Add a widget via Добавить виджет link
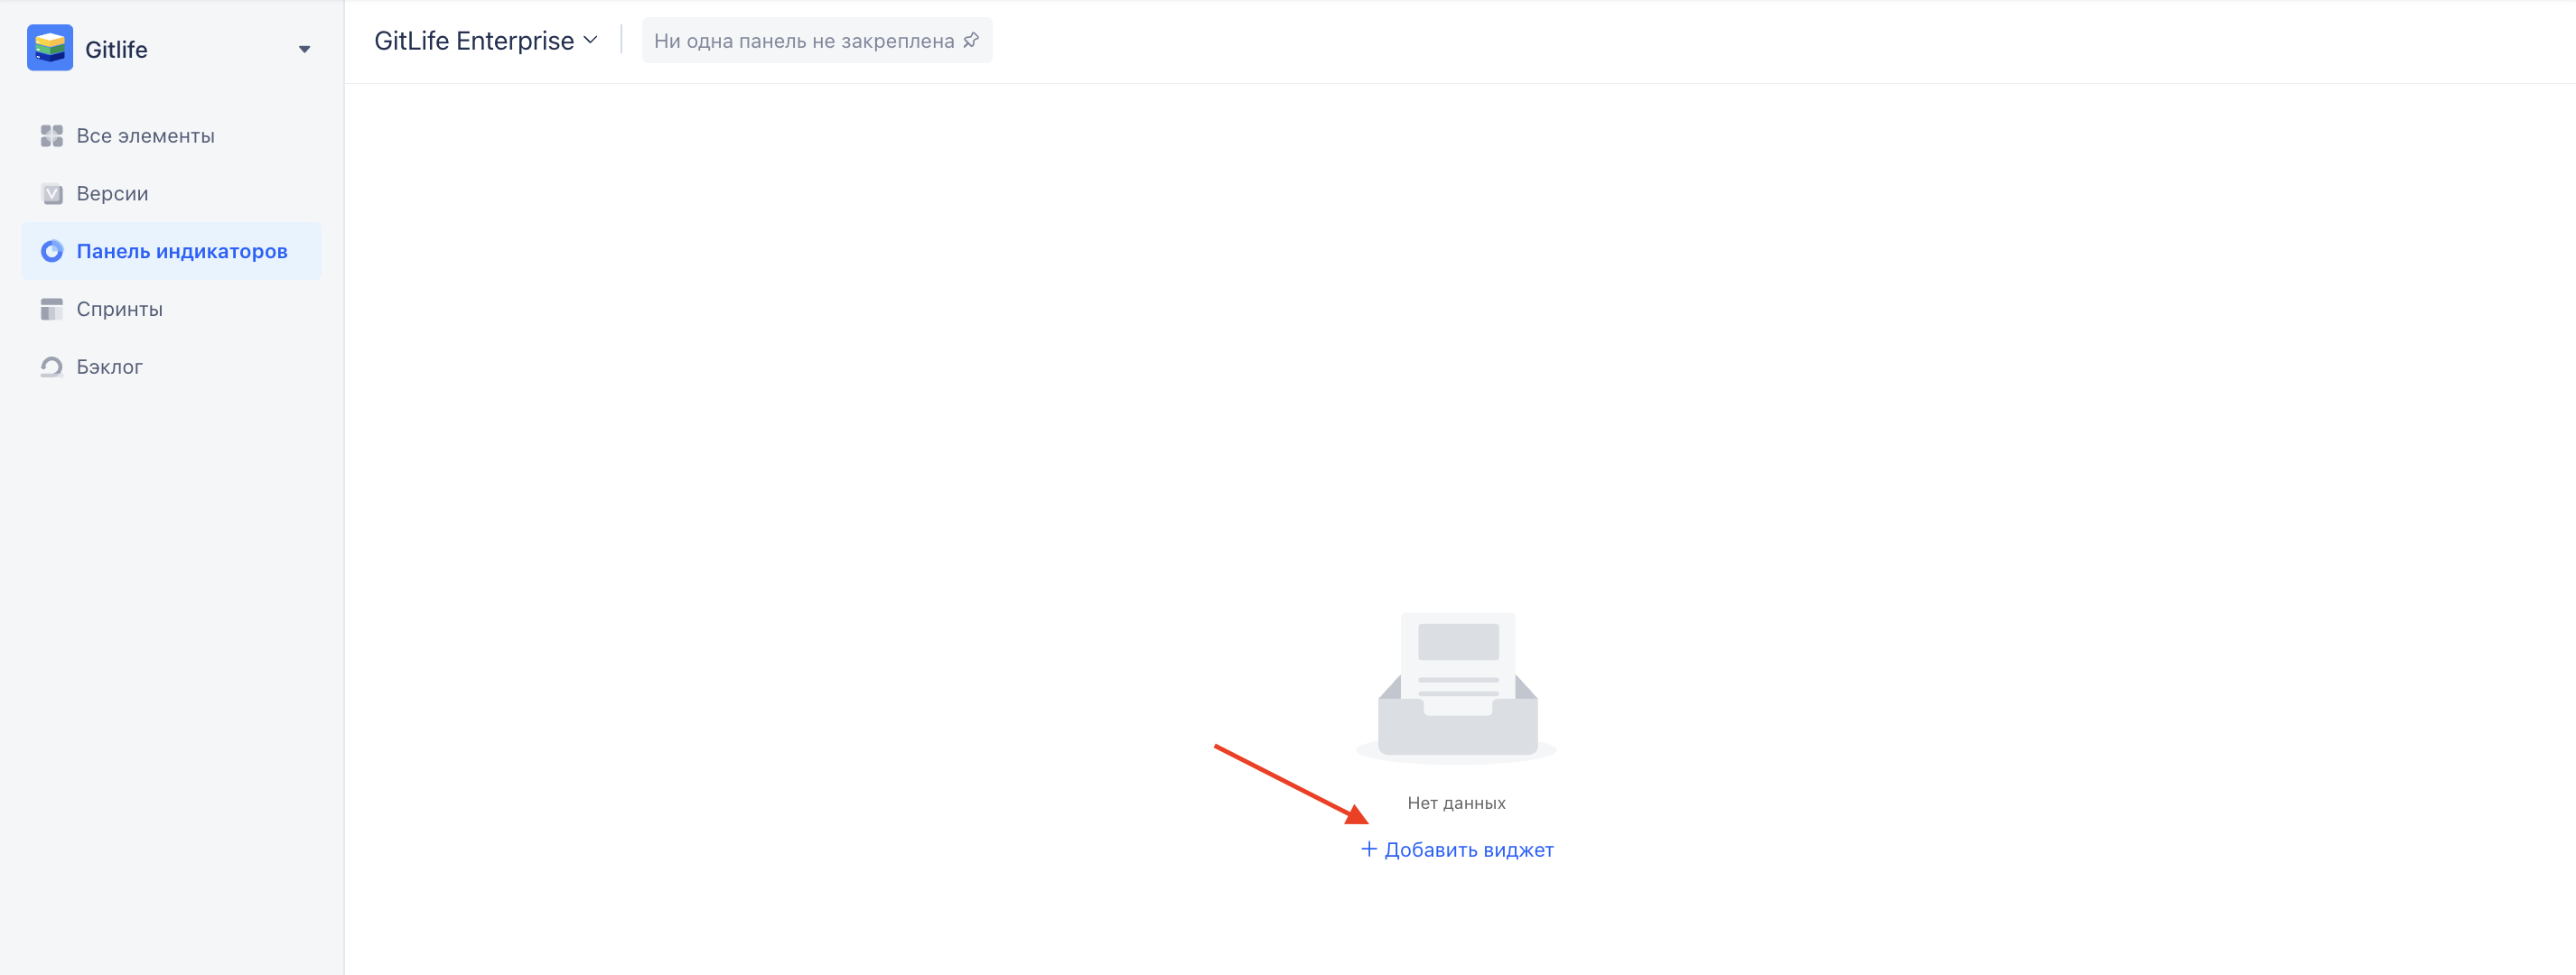The height and width of the screenshot is (975, 2576). [1457, 850]
